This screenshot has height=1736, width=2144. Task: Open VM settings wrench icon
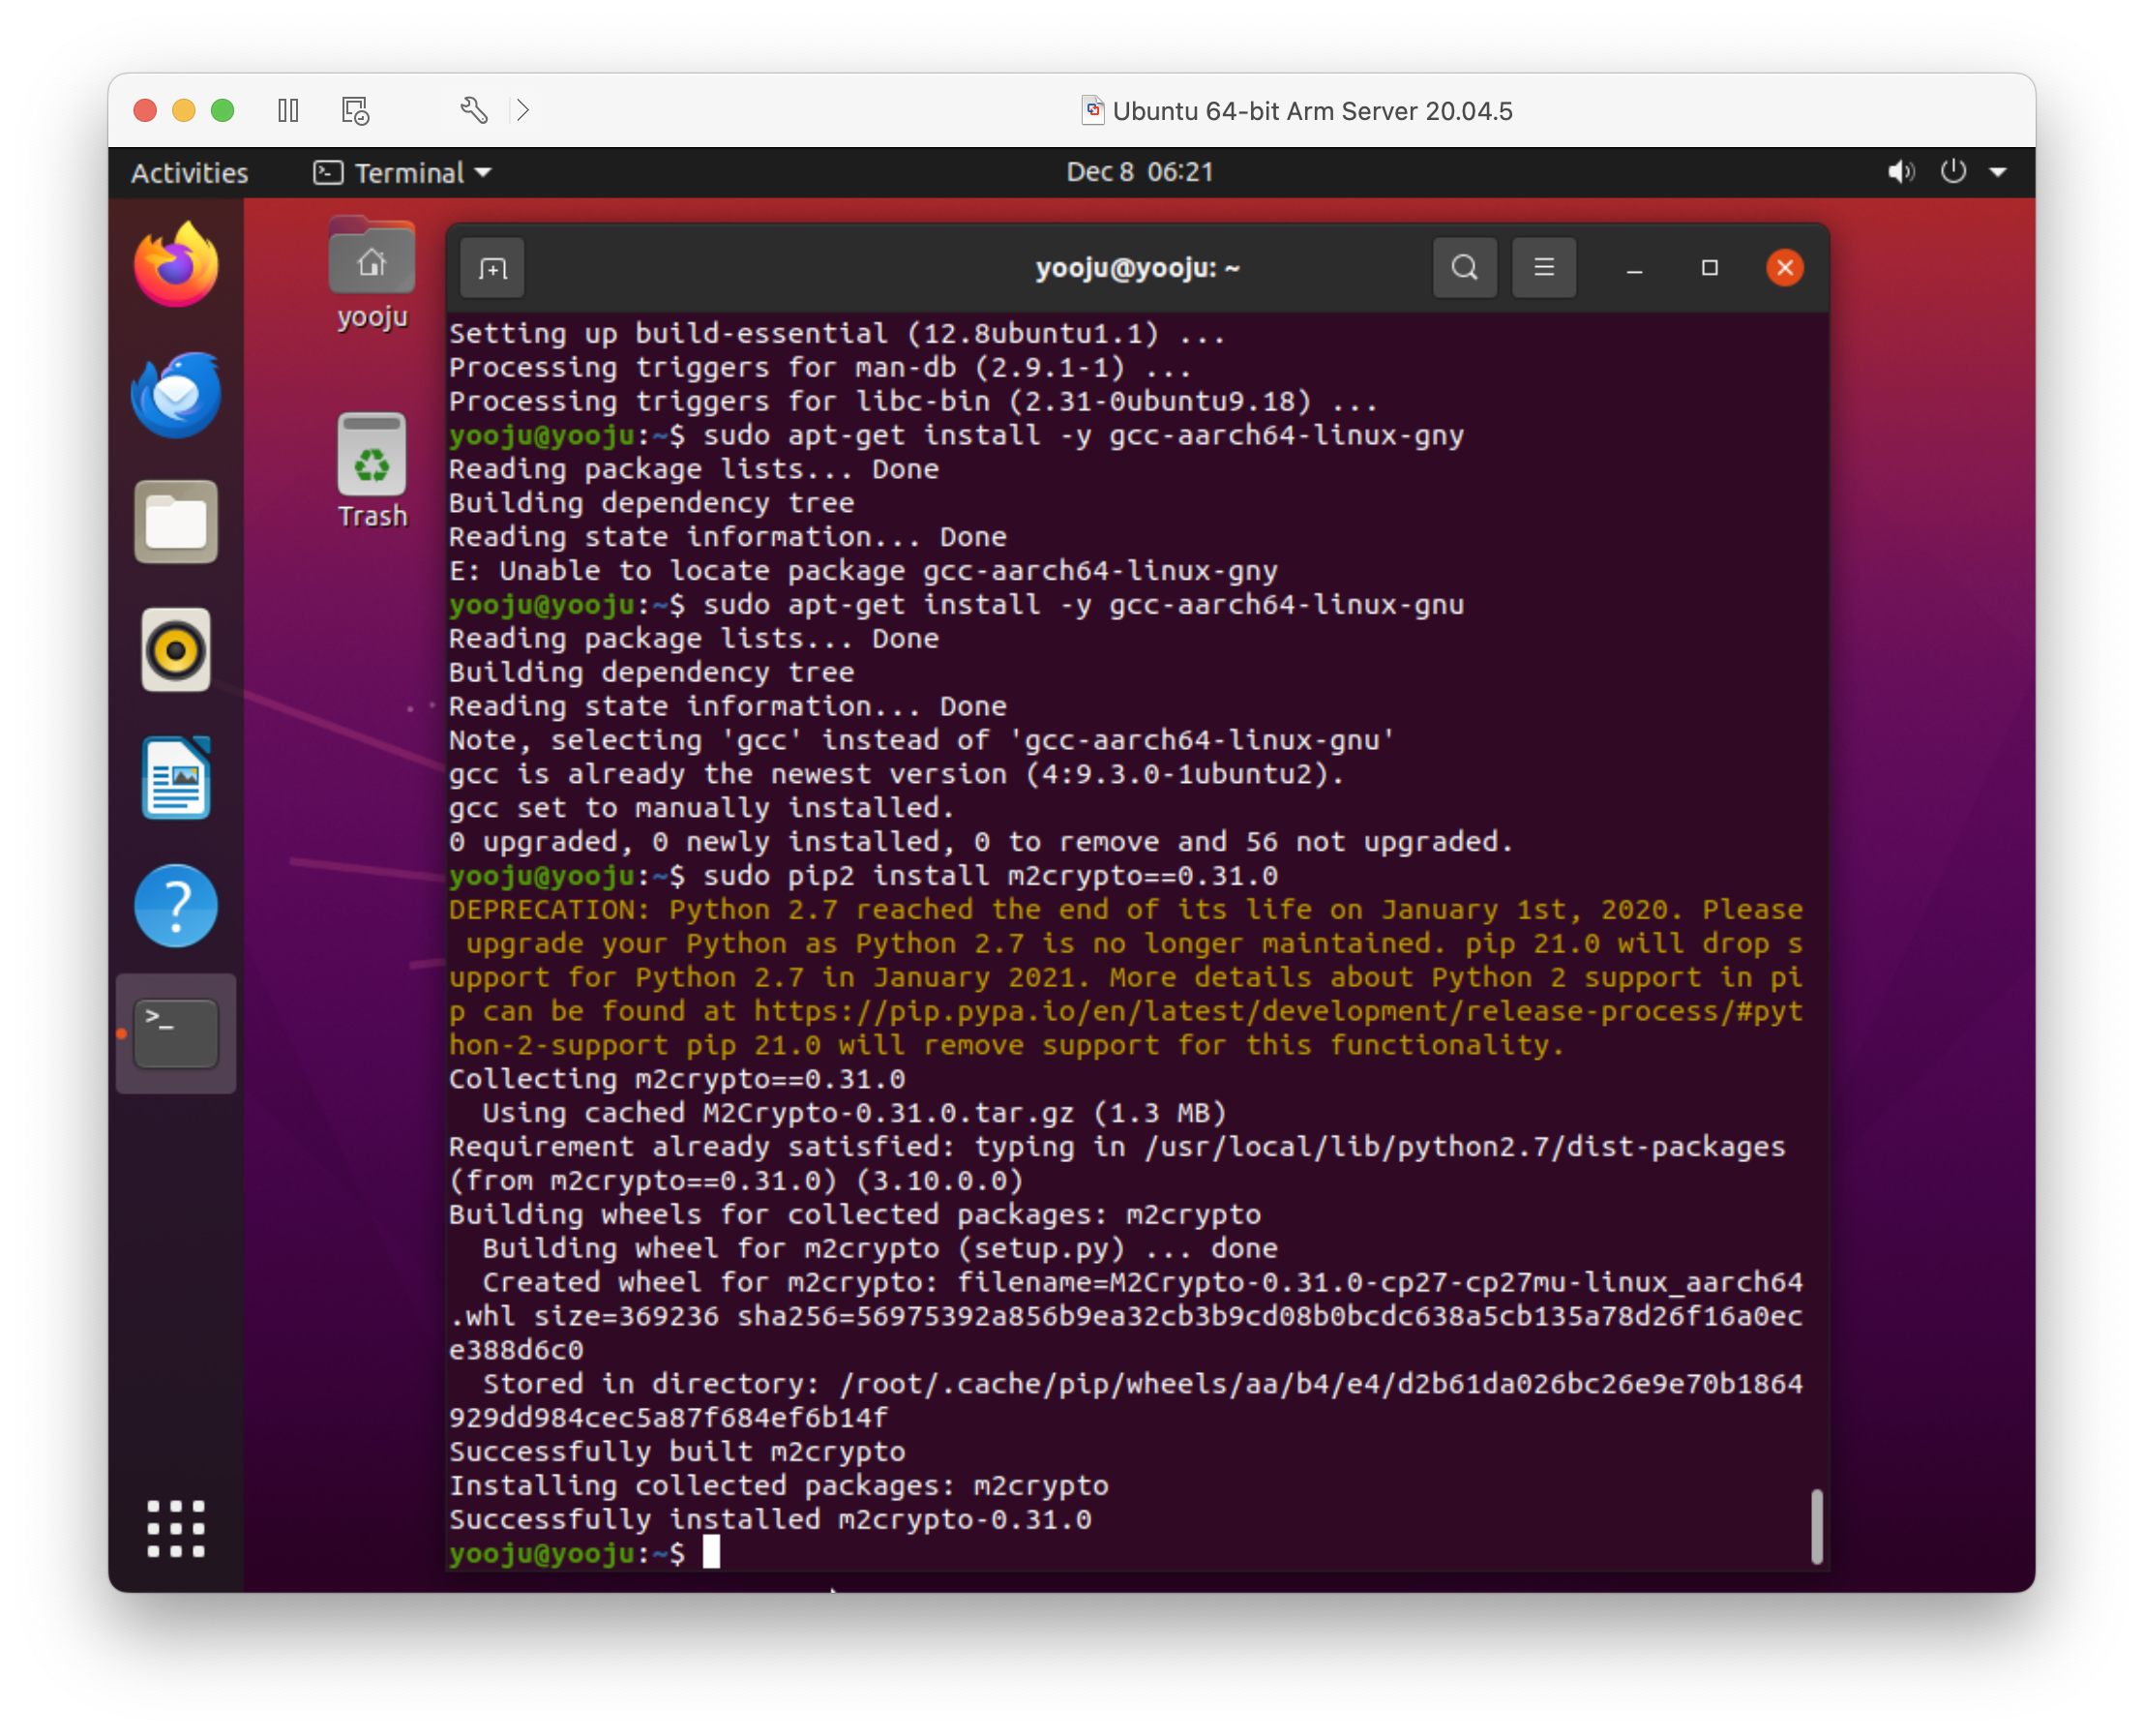coord(474,110)
